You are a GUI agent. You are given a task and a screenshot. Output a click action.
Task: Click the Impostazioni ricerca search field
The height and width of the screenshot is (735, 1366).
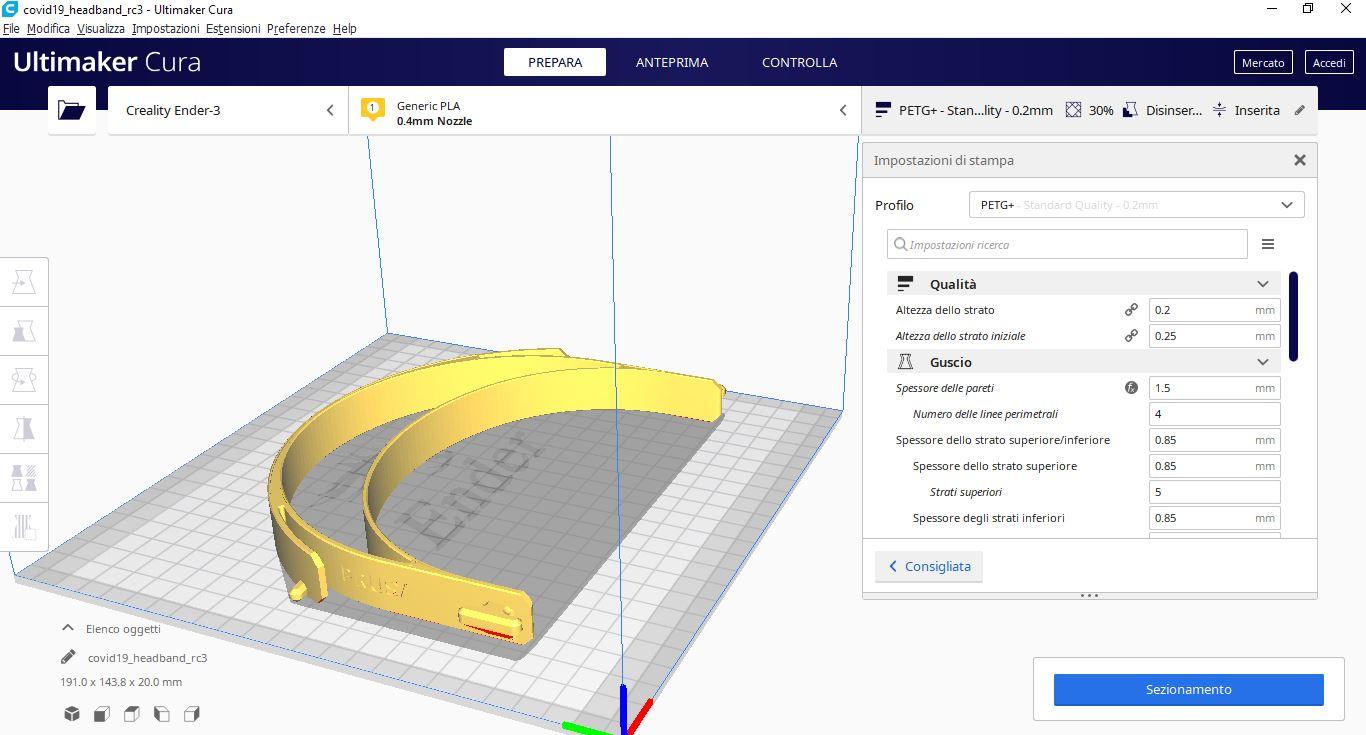click(x=1067, y=245)
